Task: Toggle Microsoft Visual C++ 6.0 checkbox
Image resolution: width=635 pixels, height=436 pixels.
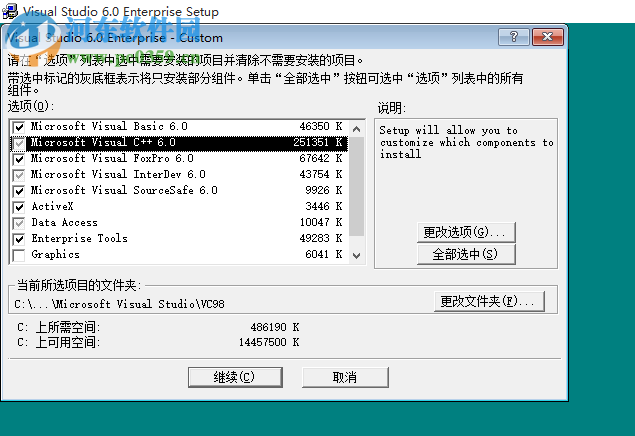Action: coord(19,143)
